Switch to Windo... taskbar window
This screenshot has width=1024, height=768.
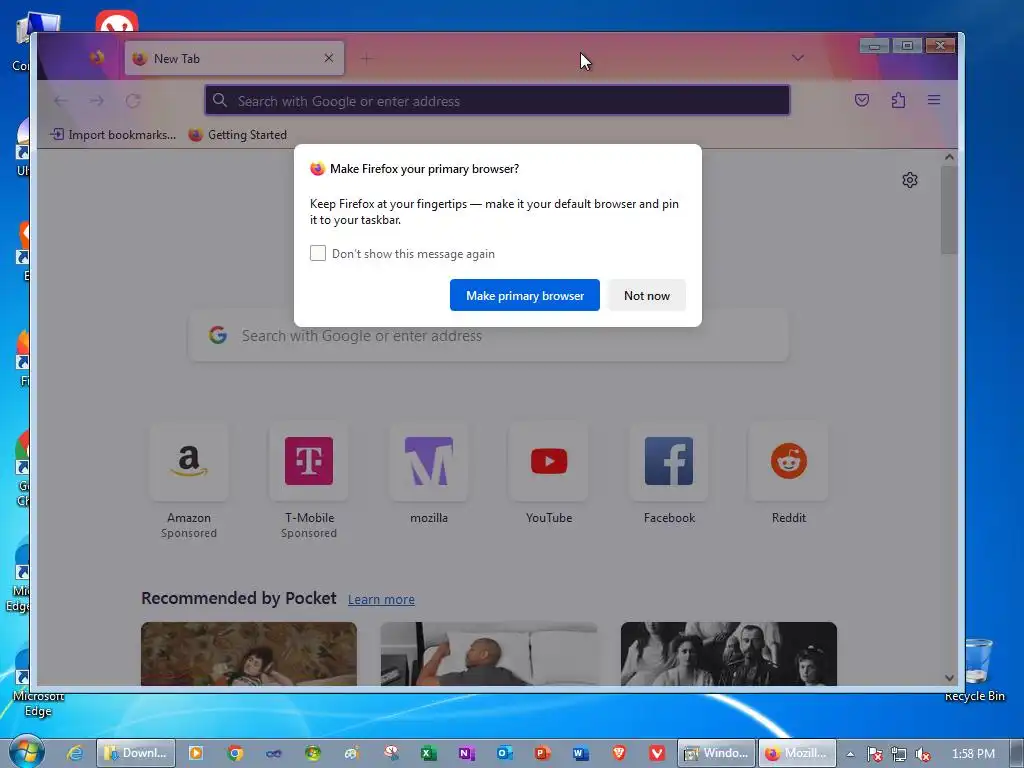(716, 753)
